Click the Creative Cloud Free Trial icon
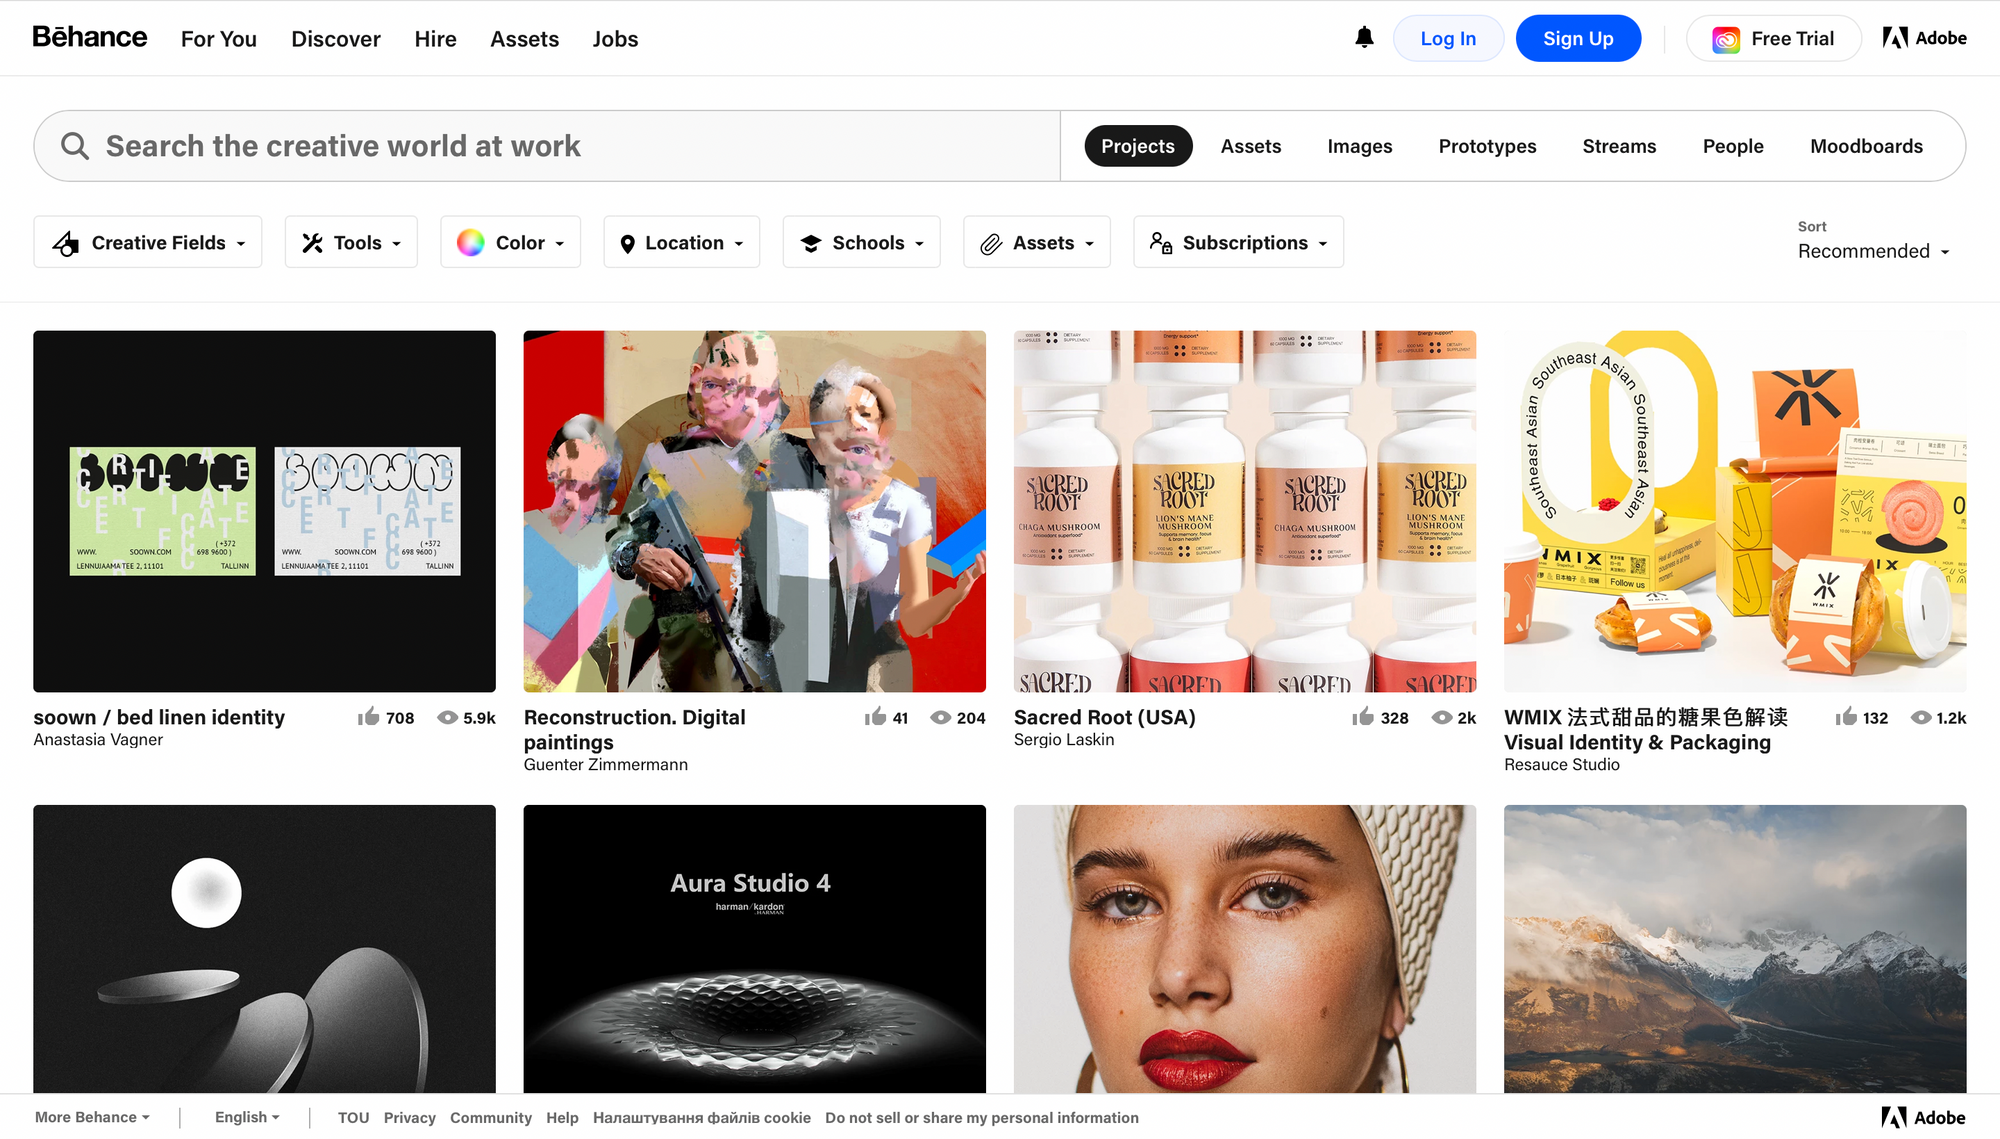 (1726, 39)
